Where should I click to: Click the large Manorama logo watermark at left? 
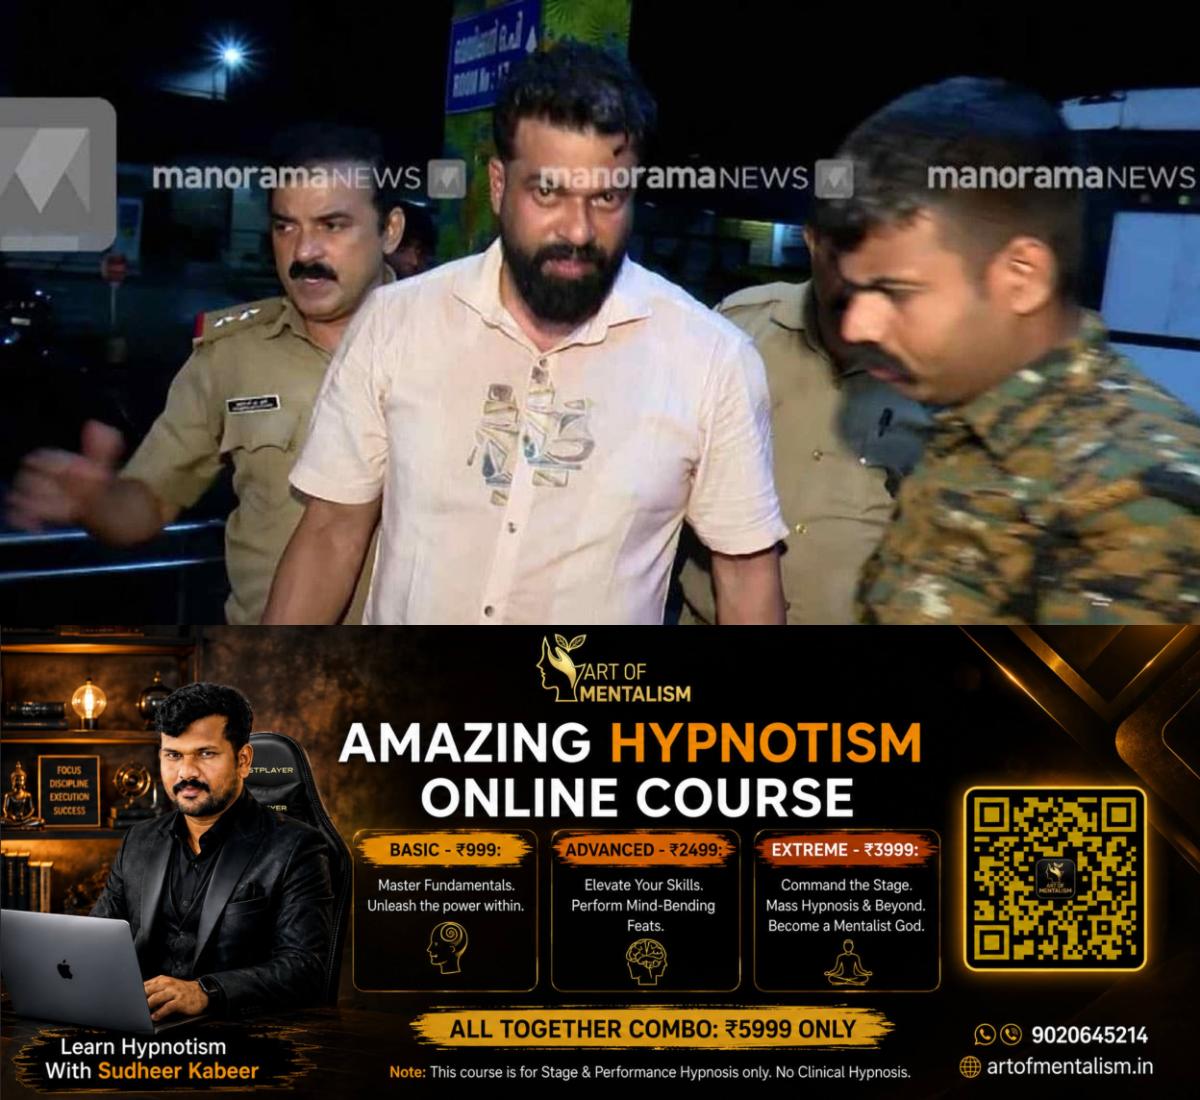point(57,174)
